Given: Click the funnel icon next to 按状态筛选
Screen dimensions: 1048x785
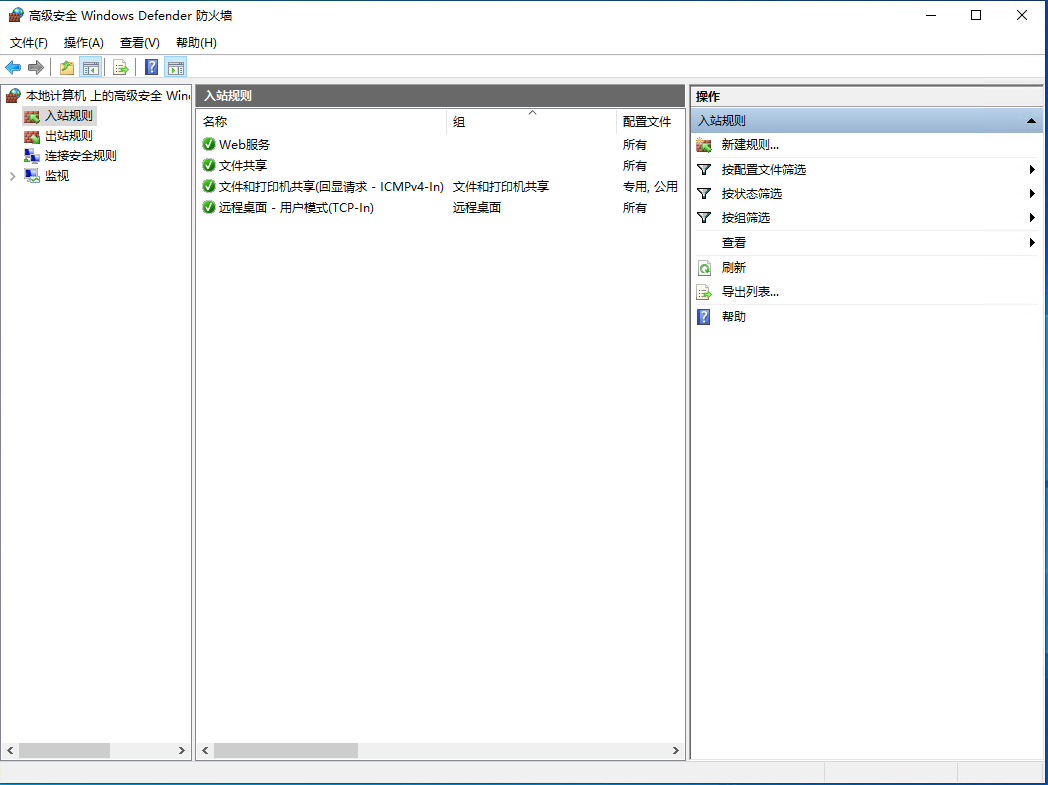Looking at the screenshot, I should tap(704, 194).
